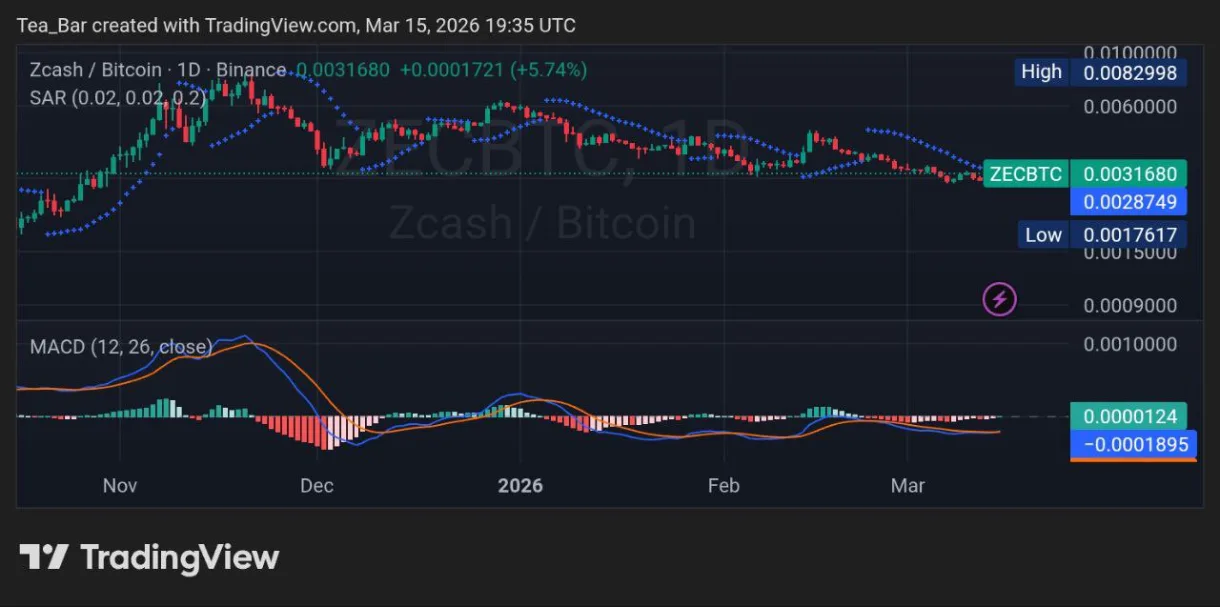
Task: Click the green 0.0031680 current price tag
Action: (x=1129, y=174)
